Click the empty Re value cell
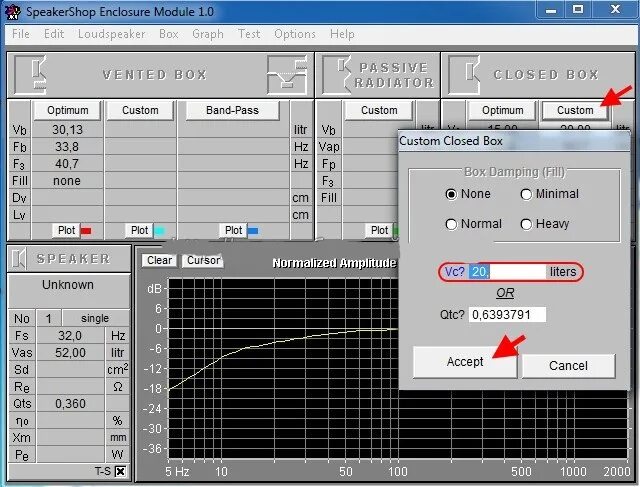The height and width of the screenshot is (487, 640). point(70,387)
